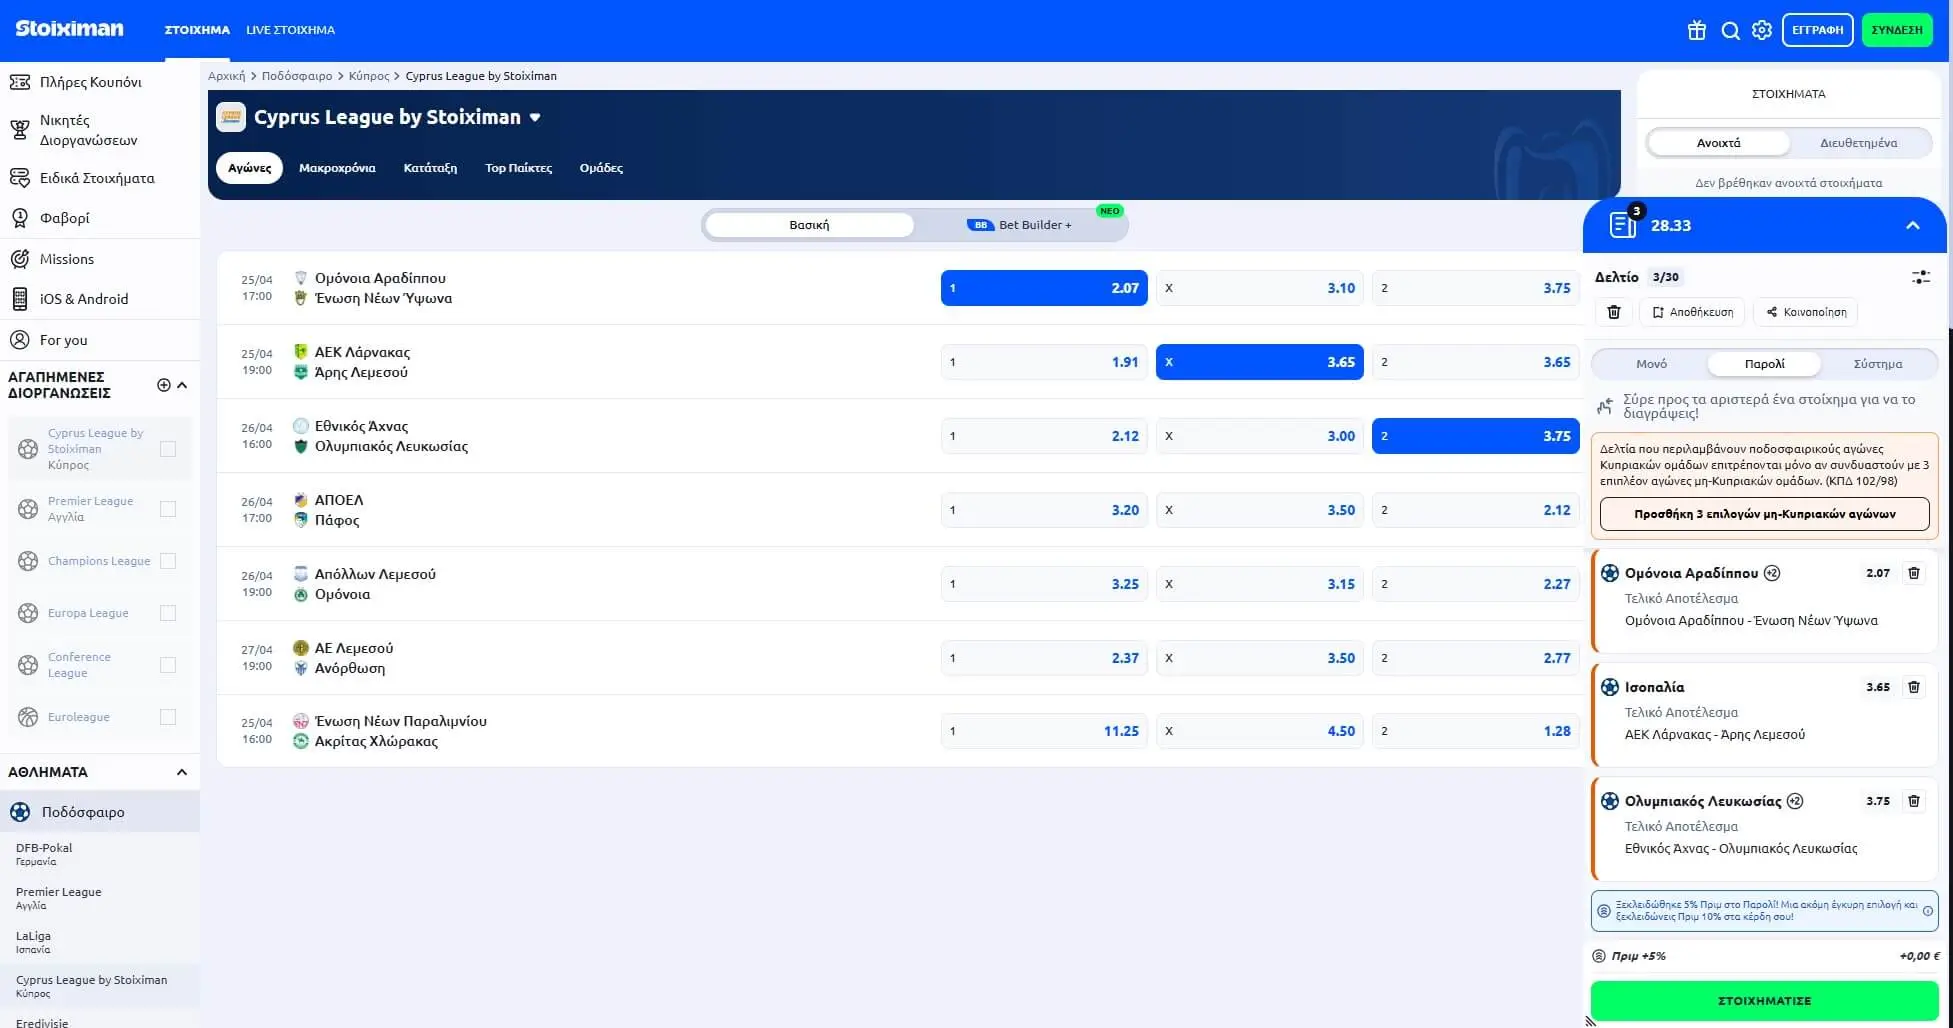This screenshot has height=1028, width=1953.
Task: Open the gift promotions icon in header
Action: (x=1697, y=30)
